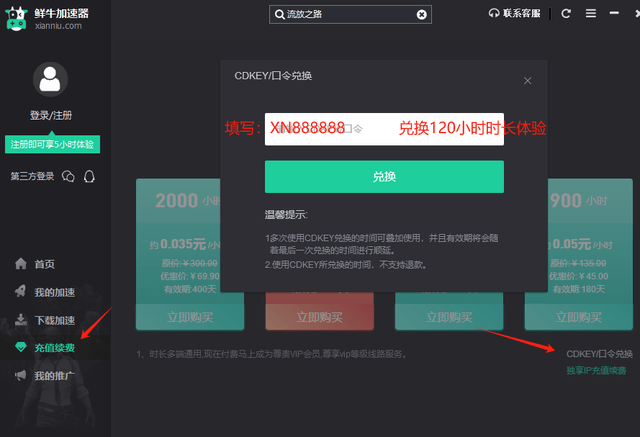Open the hamburger menu in title bar
Screen dimensions: 640x437
point(591,14)
